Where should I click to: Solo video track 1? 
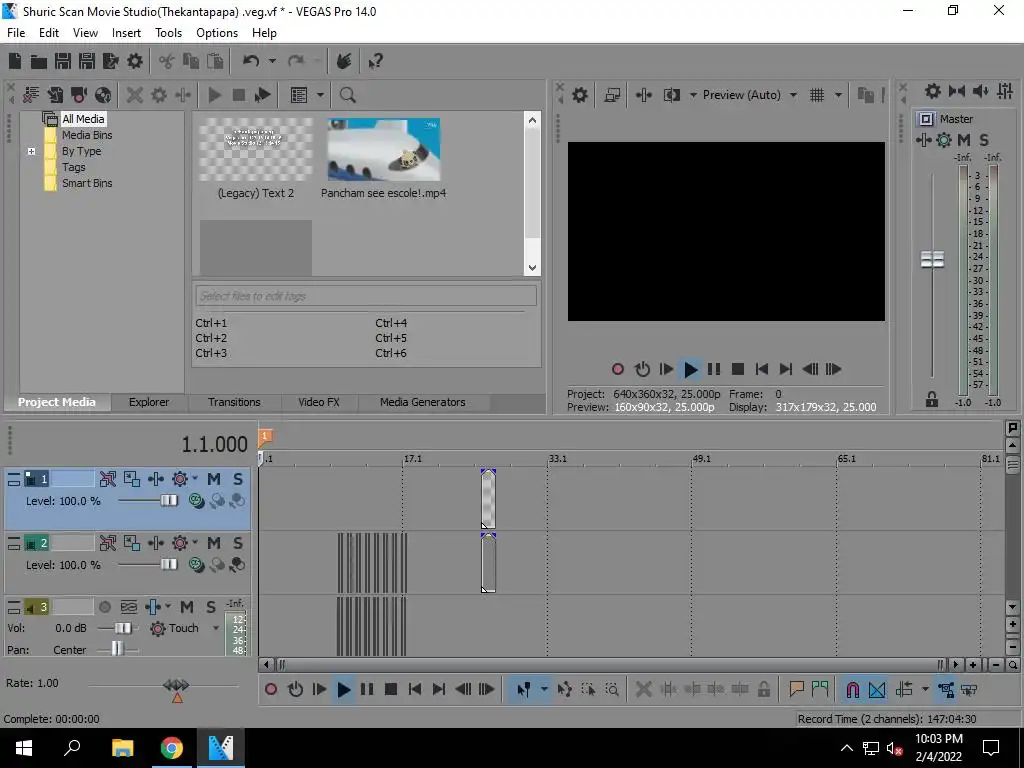[x=238, y=479]
